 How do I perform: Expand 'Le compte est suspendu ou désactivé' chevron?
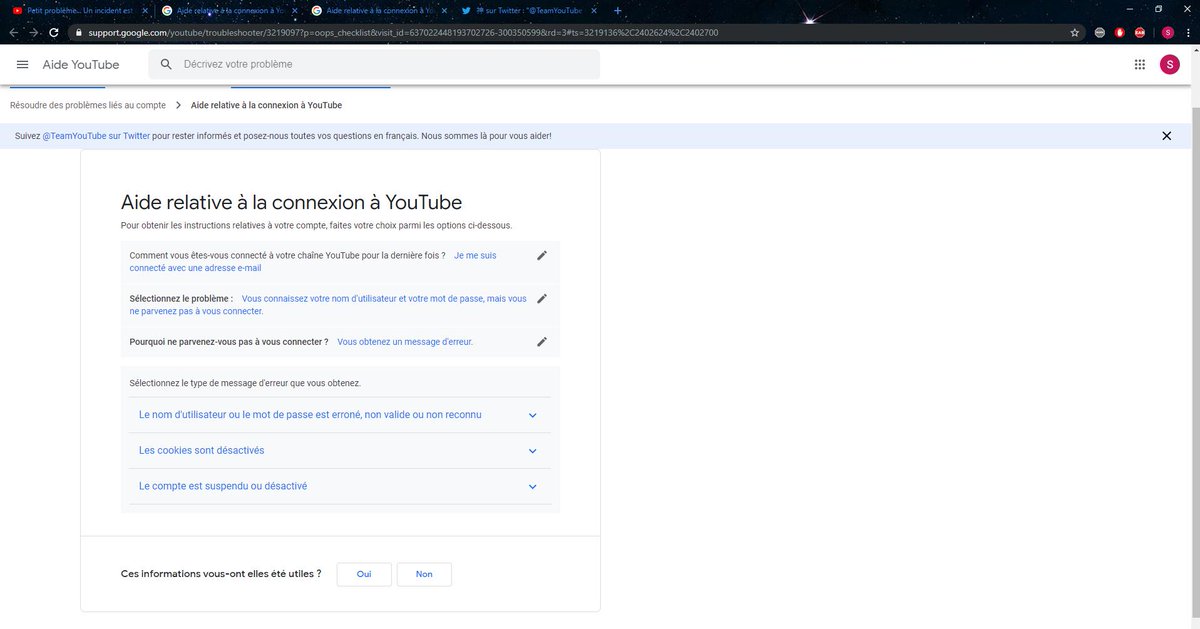[x=532, y=487]
